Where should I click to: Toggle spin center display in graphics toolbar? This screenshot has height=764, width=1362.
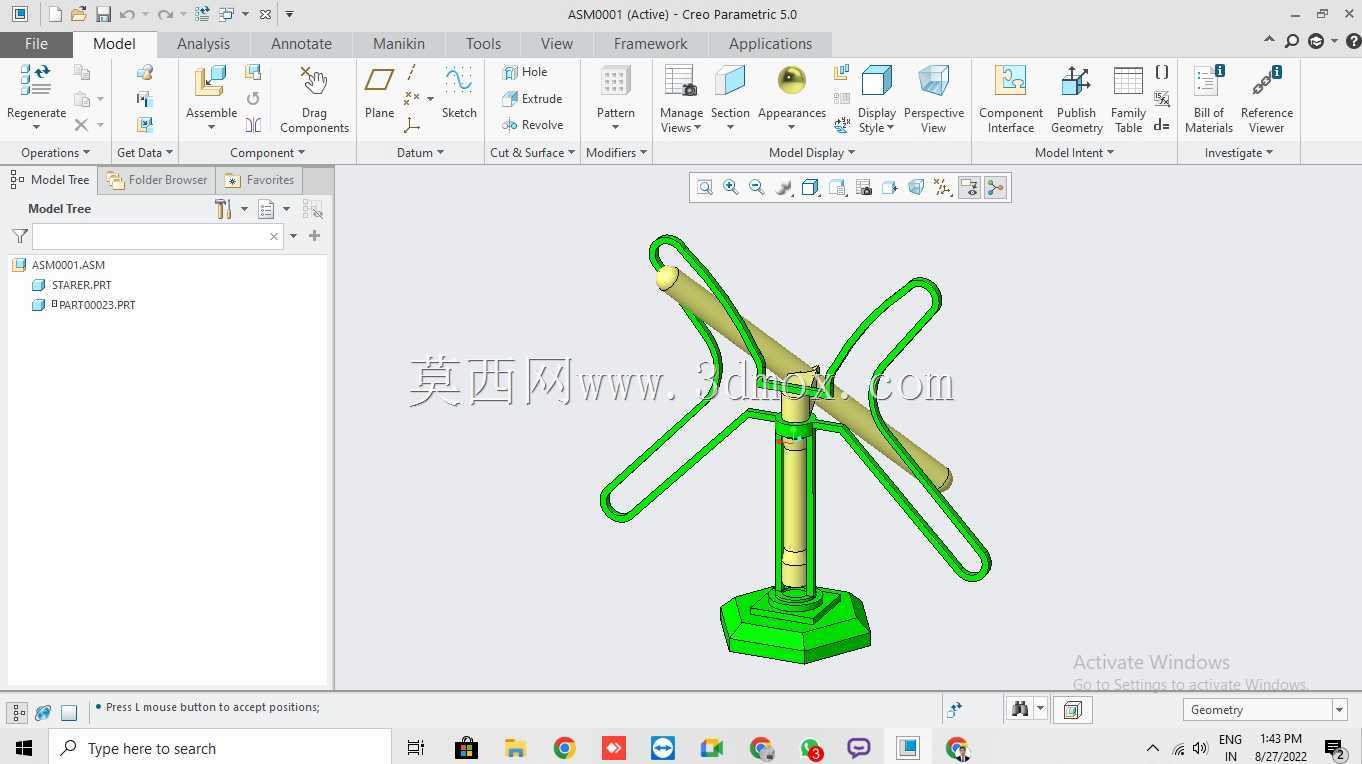click(x=995, y=188)
